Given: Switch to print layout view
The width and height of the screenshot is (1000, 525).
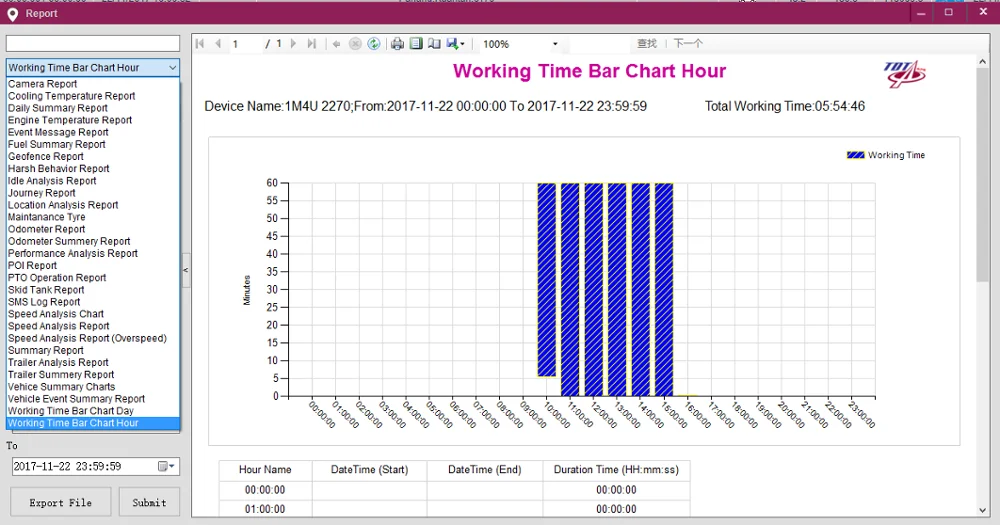Looking at the screenshot, I should click(416, 44).
